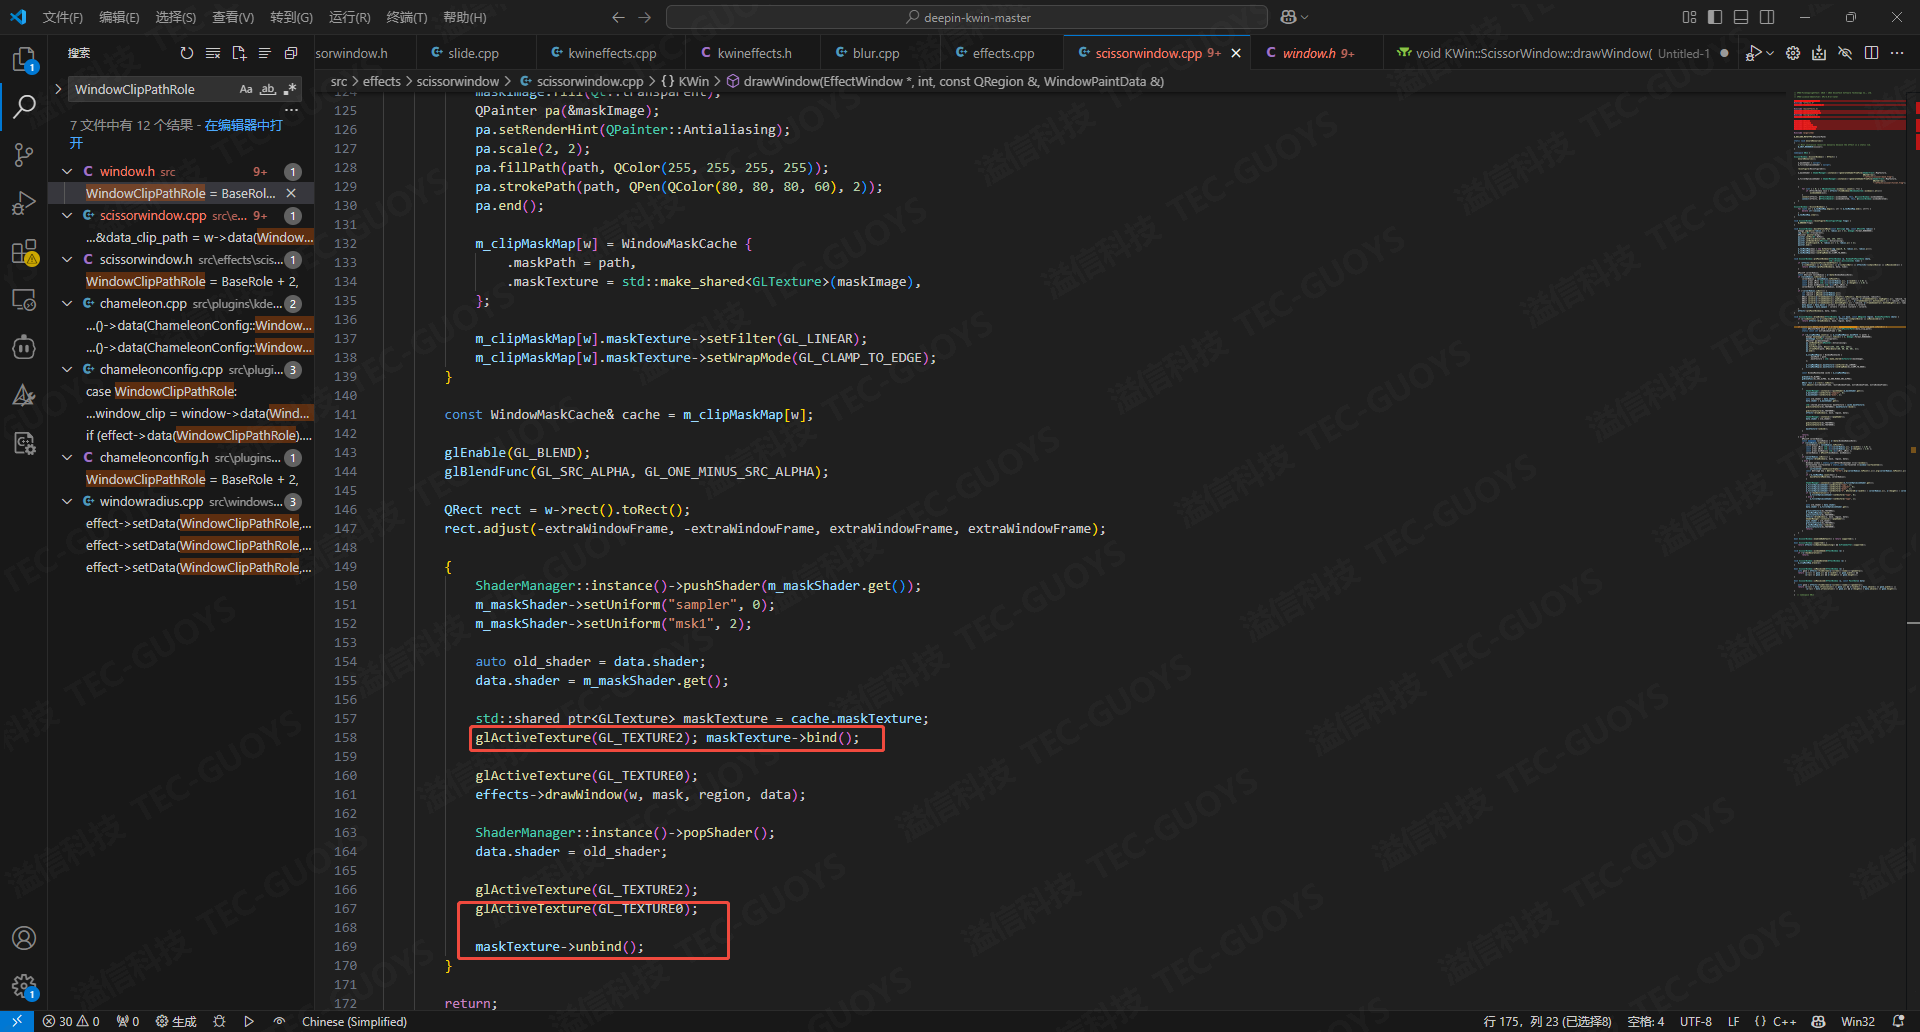Collapse all search results

(291, 53)
